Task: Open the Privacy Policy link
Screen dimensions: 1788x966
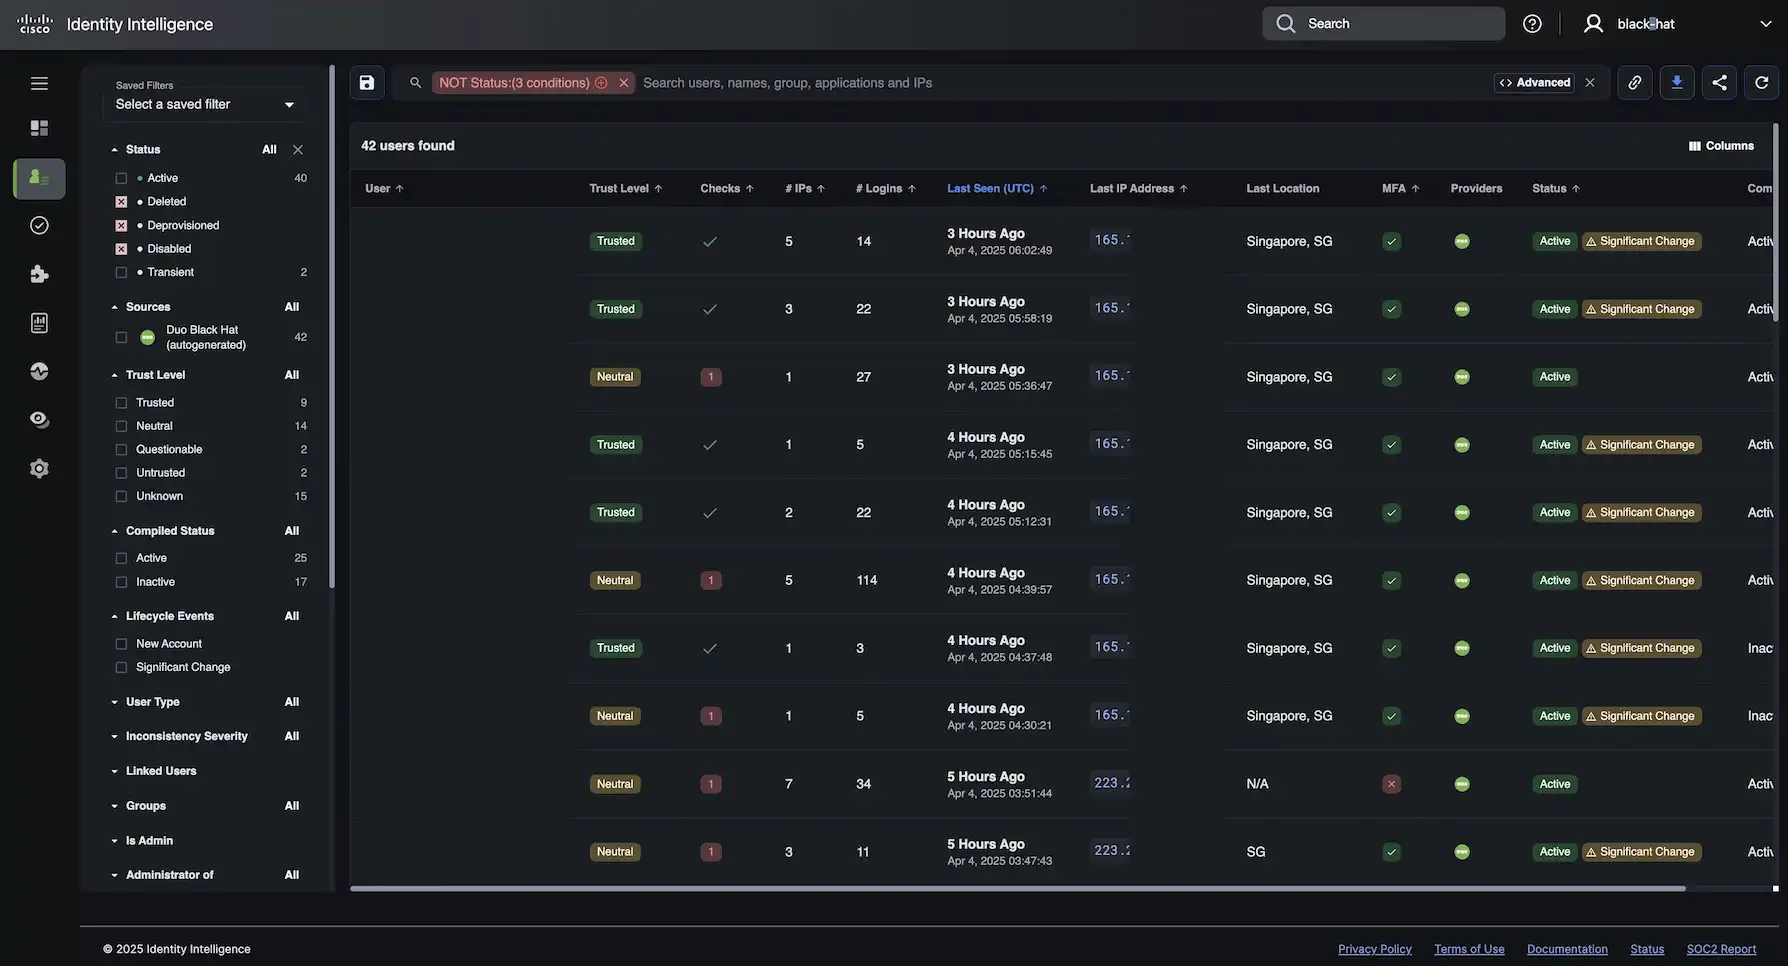Action: pyautogui.click(x=1374, y=947)
